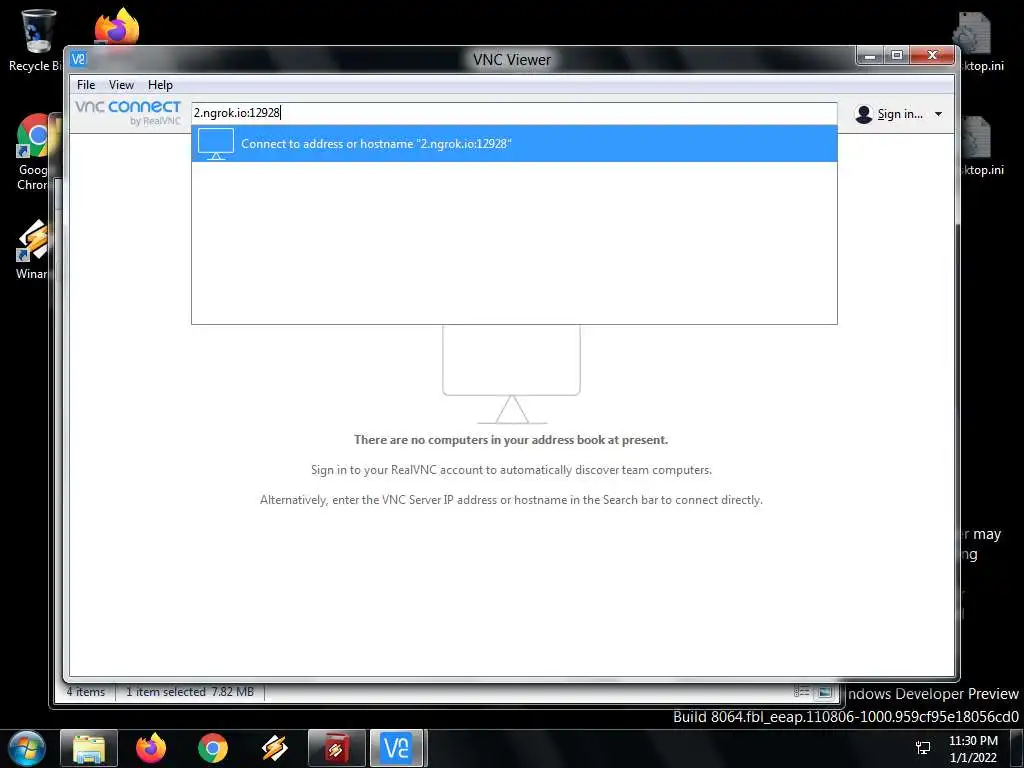Launch Chrome from the taskbar
Viewport: 1024px width, 768px height.
click(x=213, y=748)
